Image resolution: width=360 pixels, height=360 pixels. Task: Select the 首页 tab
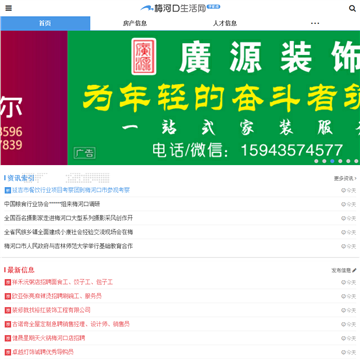coord(45,23)
